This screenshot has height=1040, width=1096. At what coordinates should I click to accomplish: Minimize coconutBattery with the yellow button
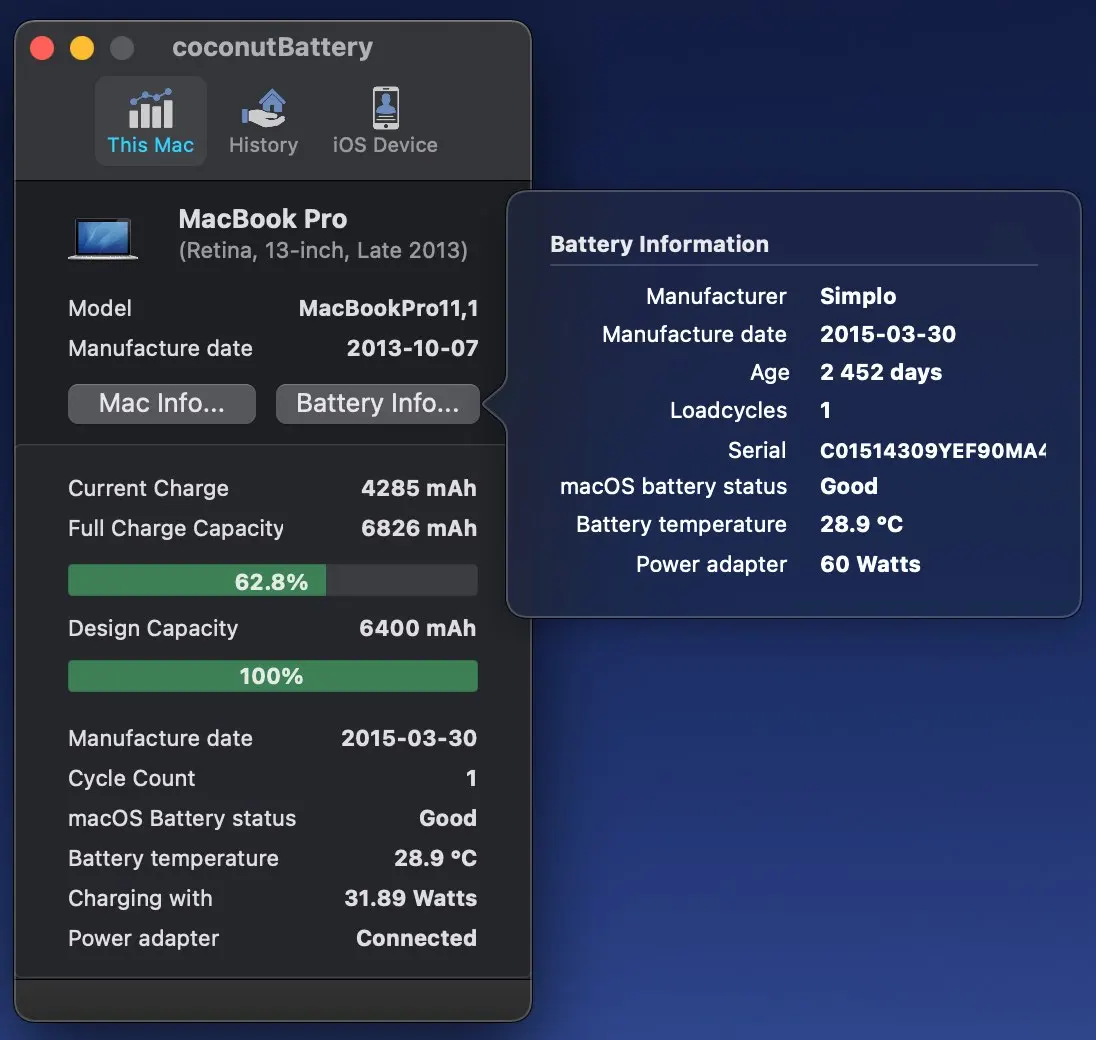click(82, 48)
